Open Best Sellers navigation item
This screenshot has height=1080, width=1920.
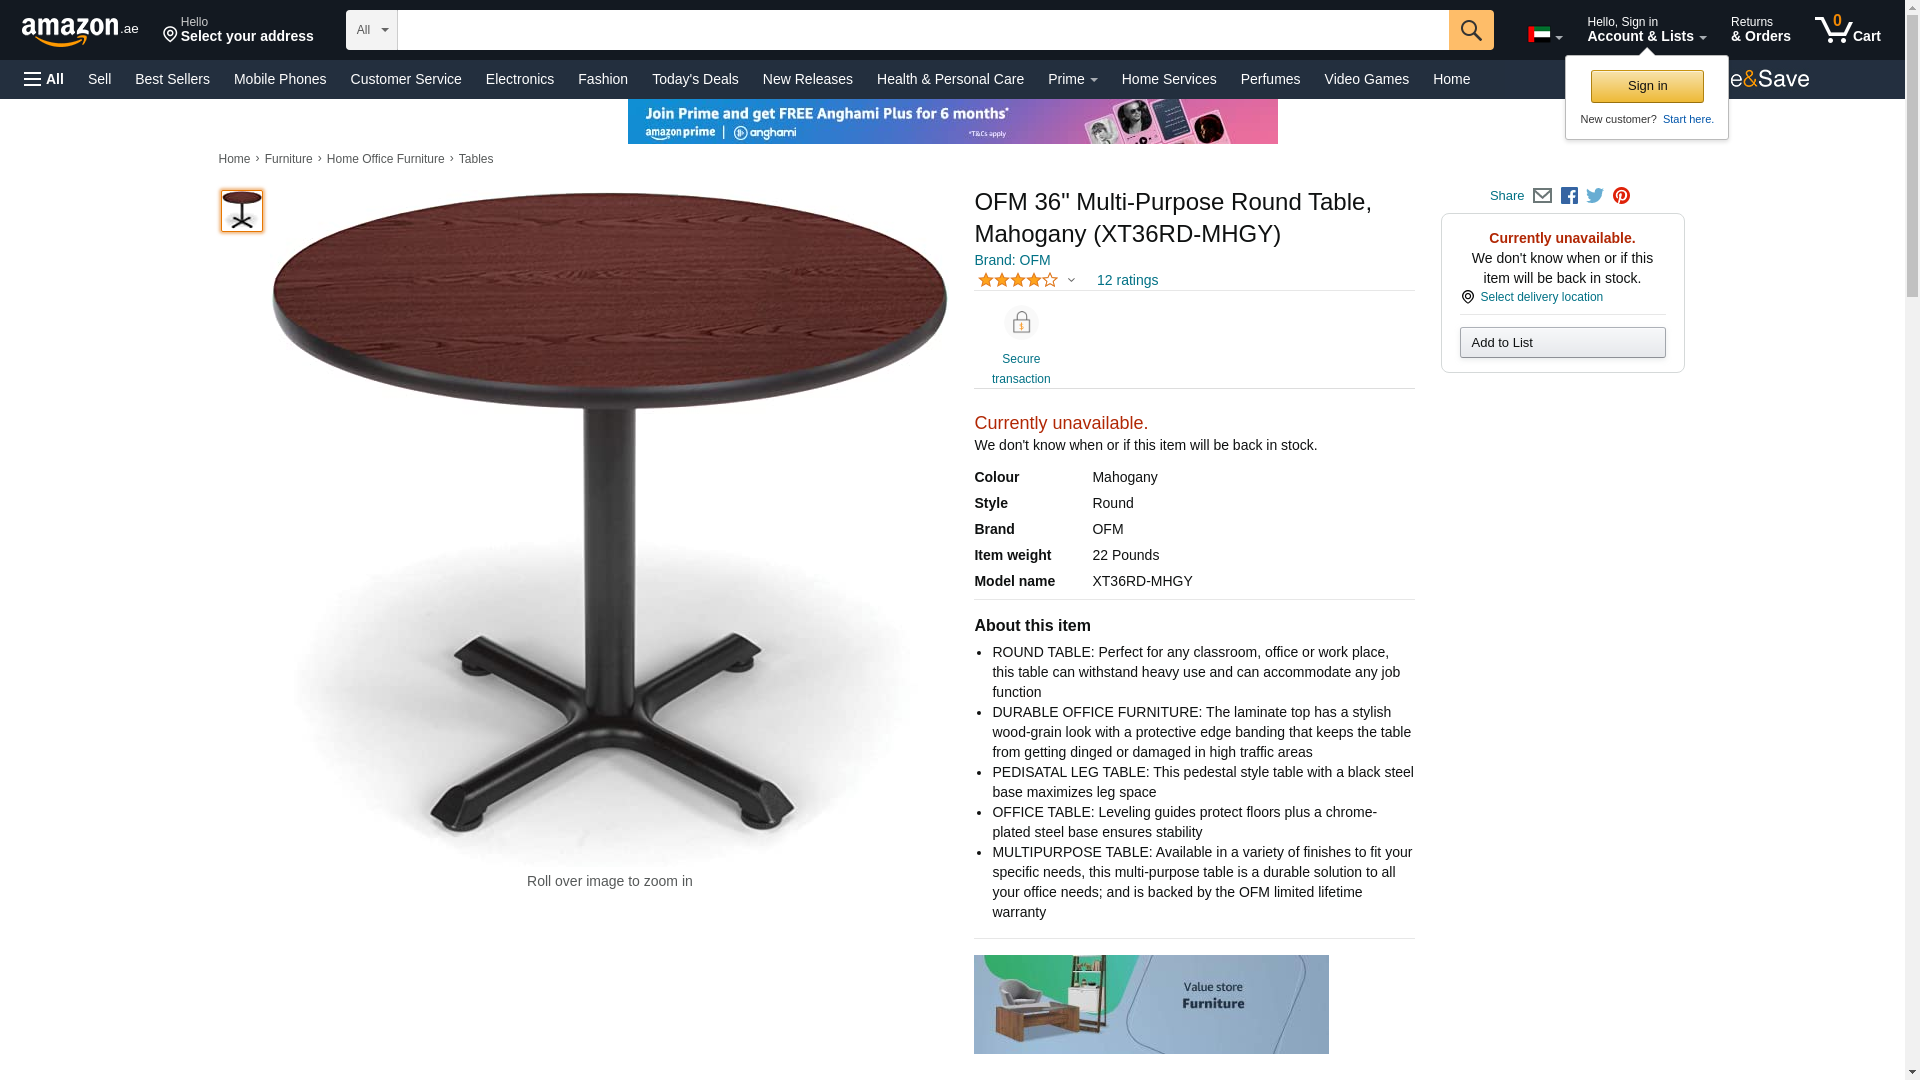tap(172, 79)
